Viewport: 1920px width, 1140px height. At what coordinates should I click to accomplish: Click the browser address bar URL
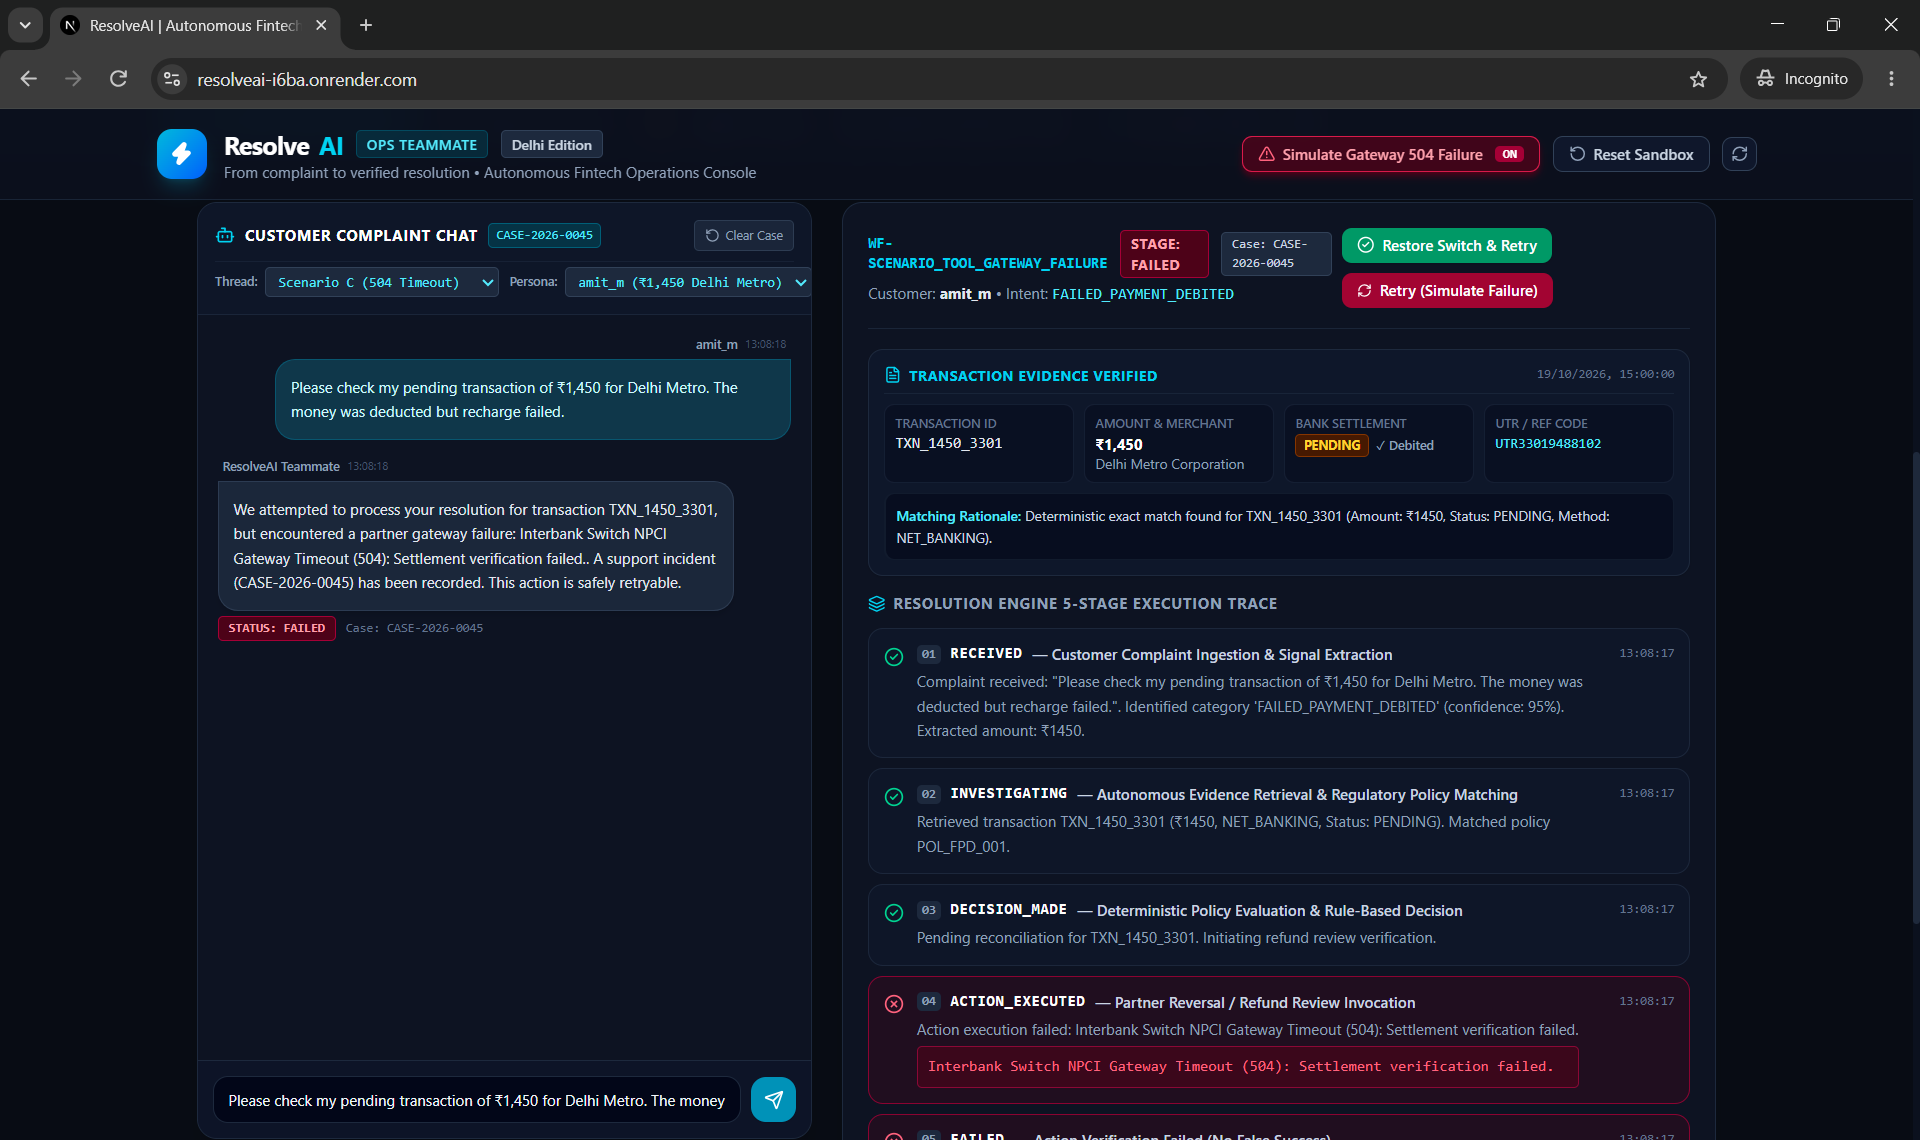307,79
